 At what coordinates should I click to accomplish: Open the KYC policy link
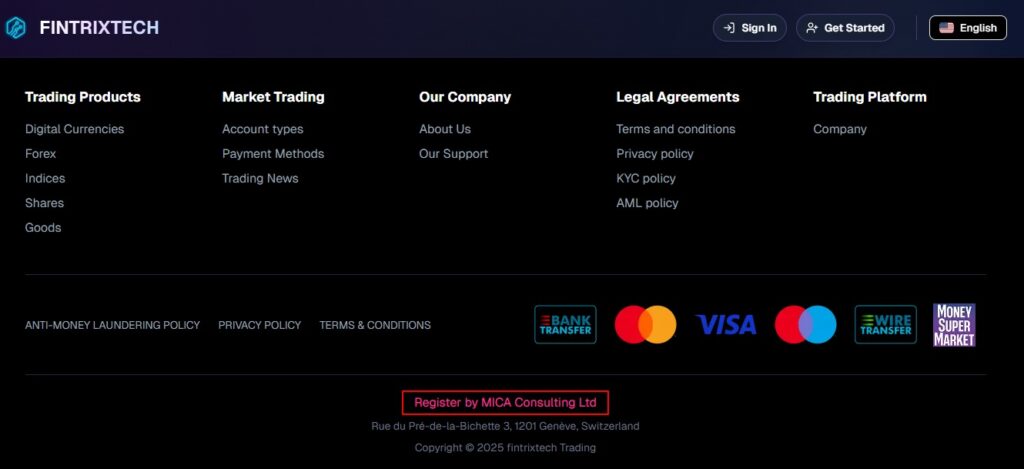646,178
